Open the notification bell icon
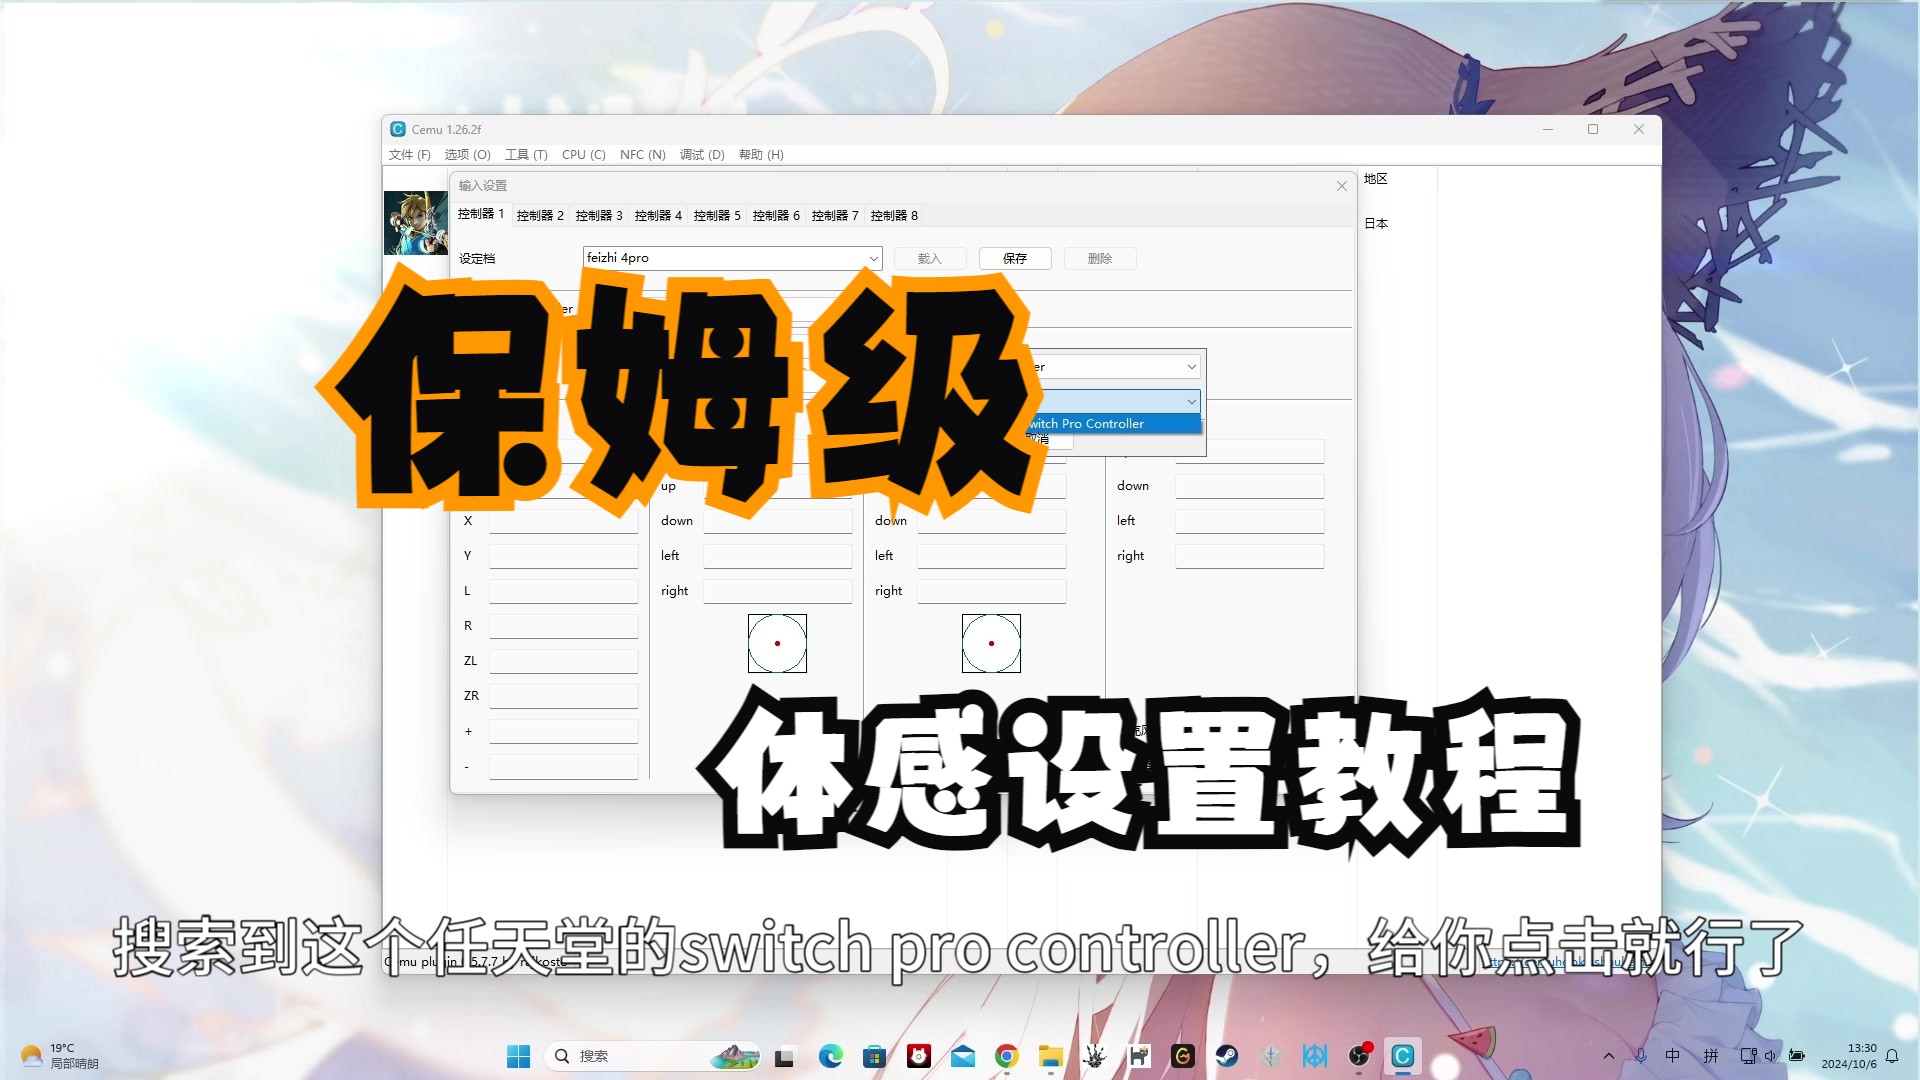1920x1080 pixels. [x=1892, y=1056]
